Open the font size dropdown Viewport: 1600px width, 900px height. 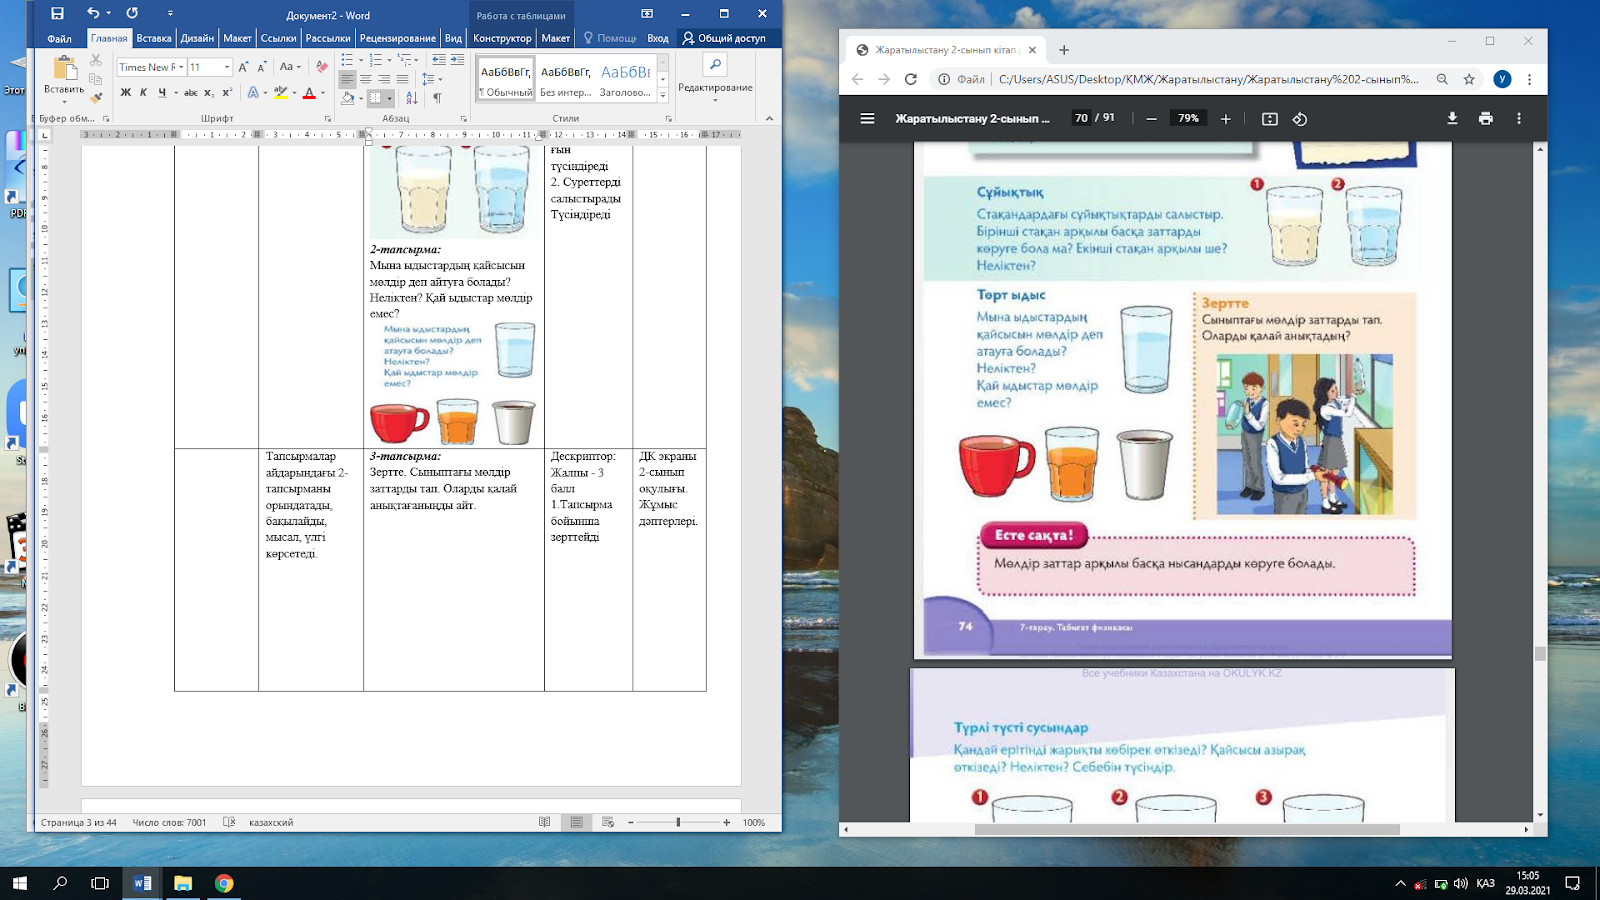(x=227, y=67)
